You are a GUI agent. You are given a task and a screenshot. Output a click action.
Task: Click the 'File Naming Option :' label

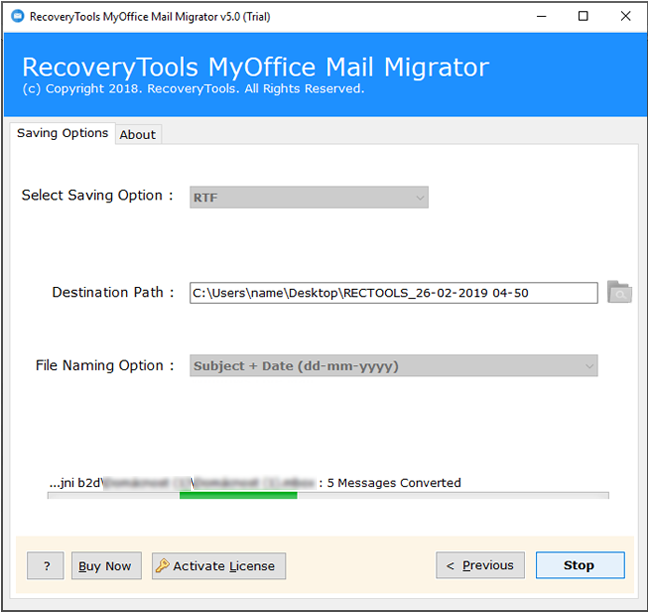(105, 366)
